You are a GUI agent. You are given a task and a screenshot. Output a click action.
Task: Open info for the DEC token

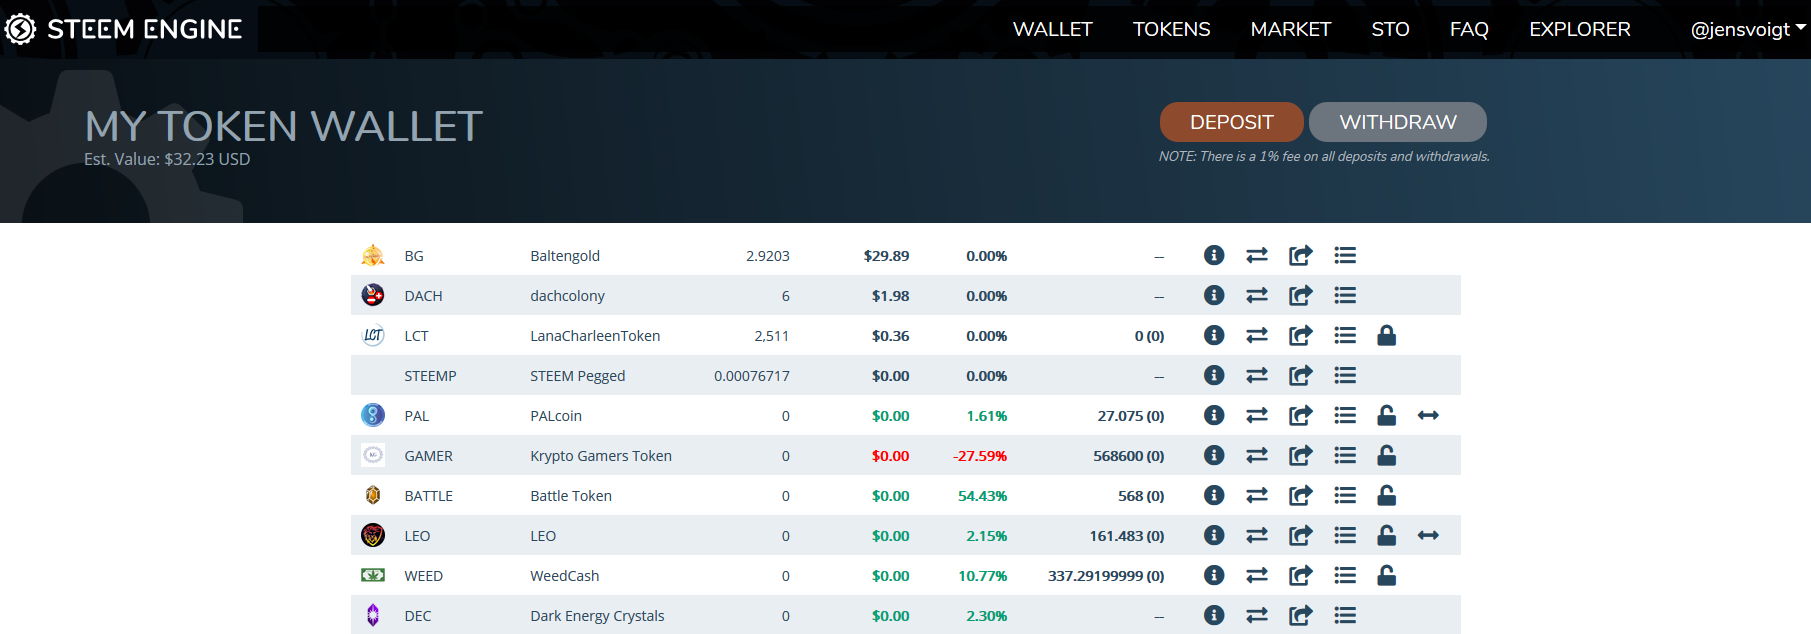pyautogui.click(x=1214, y=615)
